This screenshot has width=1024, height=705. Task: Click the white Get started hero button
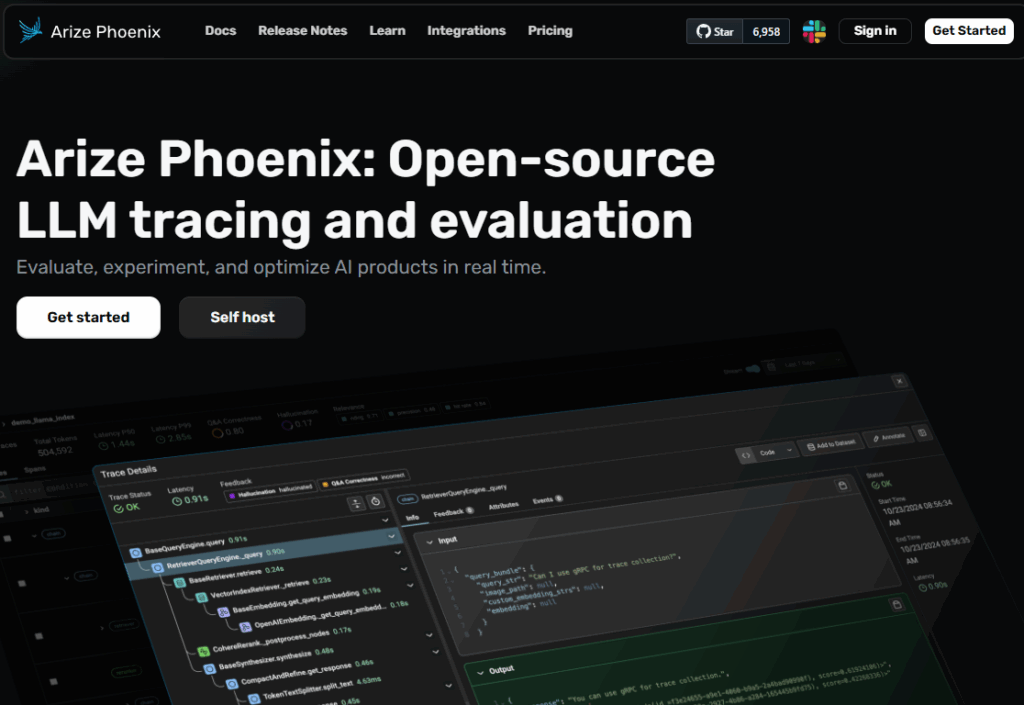click(x=88, y=317)
